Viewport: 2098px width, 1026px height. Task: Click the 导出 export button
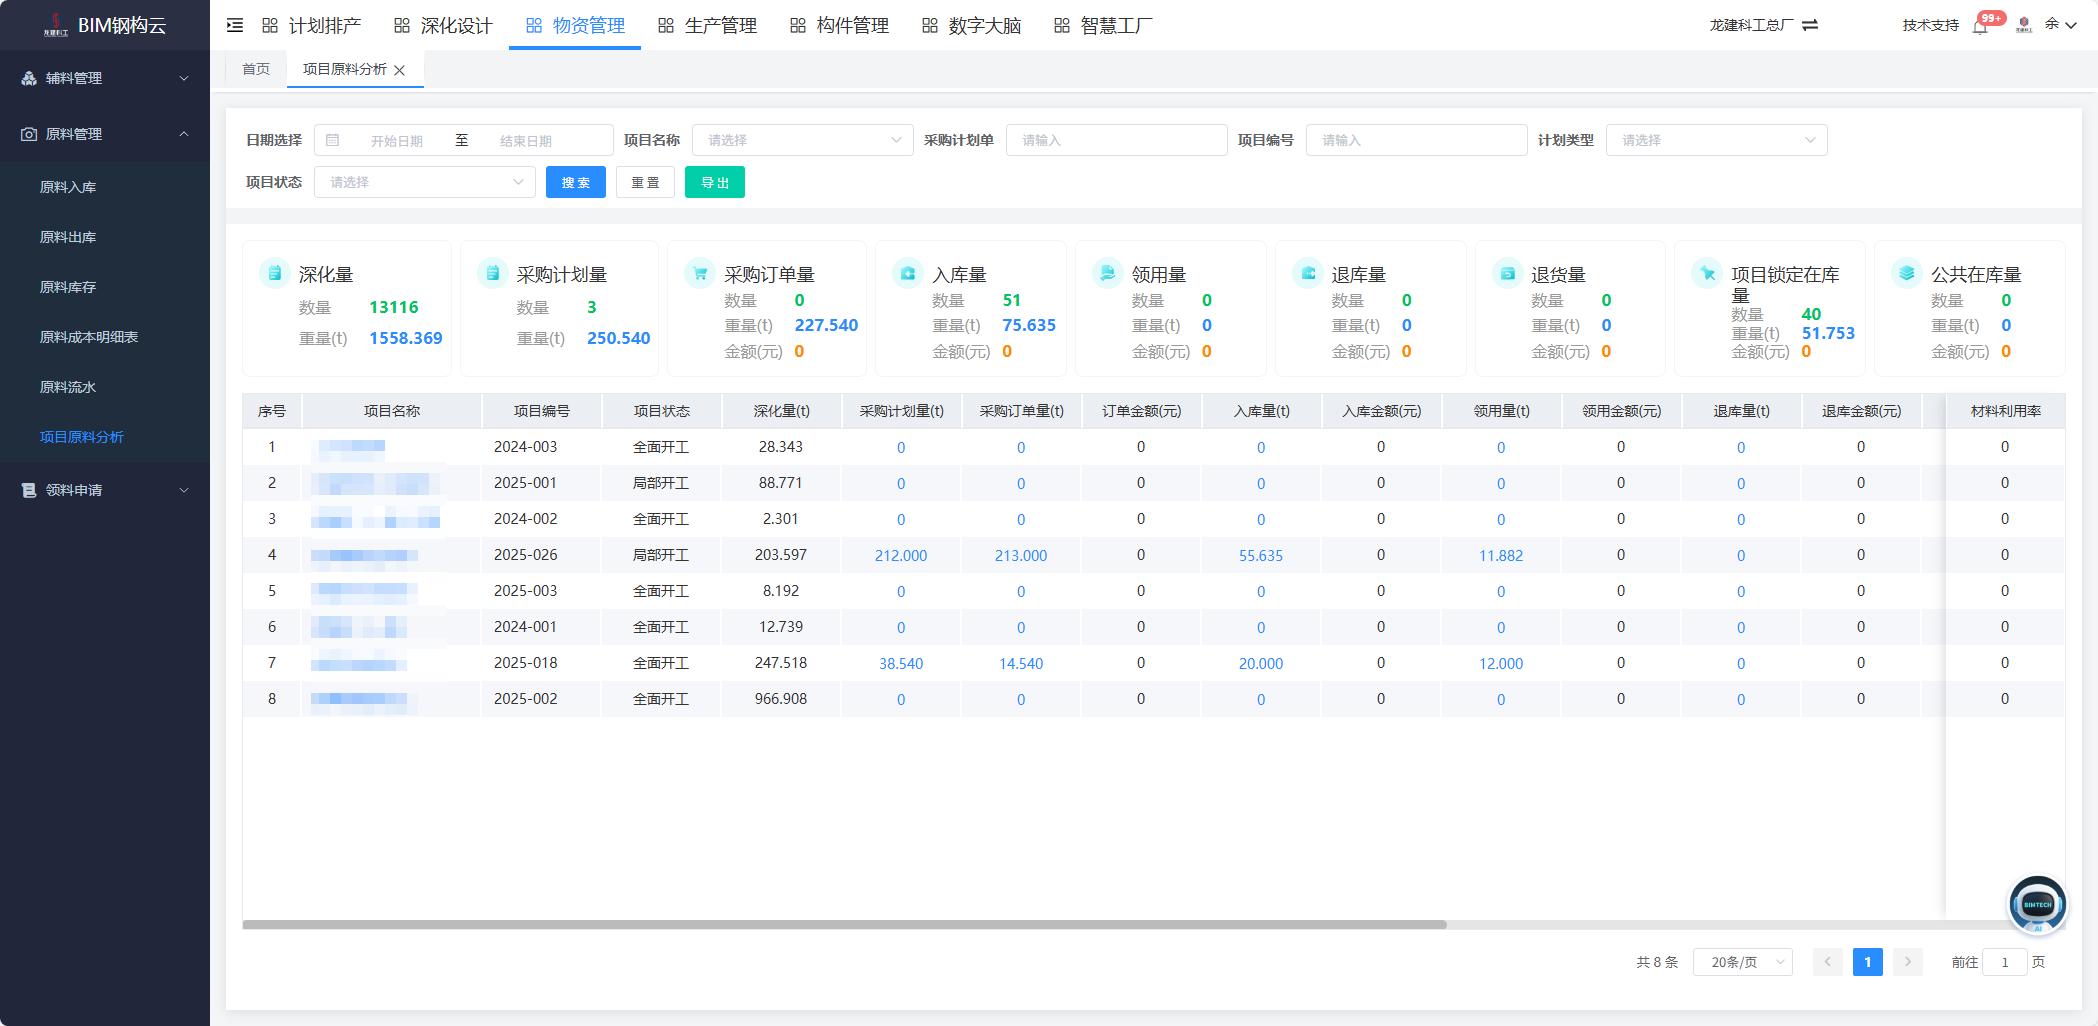click(715, 182)
